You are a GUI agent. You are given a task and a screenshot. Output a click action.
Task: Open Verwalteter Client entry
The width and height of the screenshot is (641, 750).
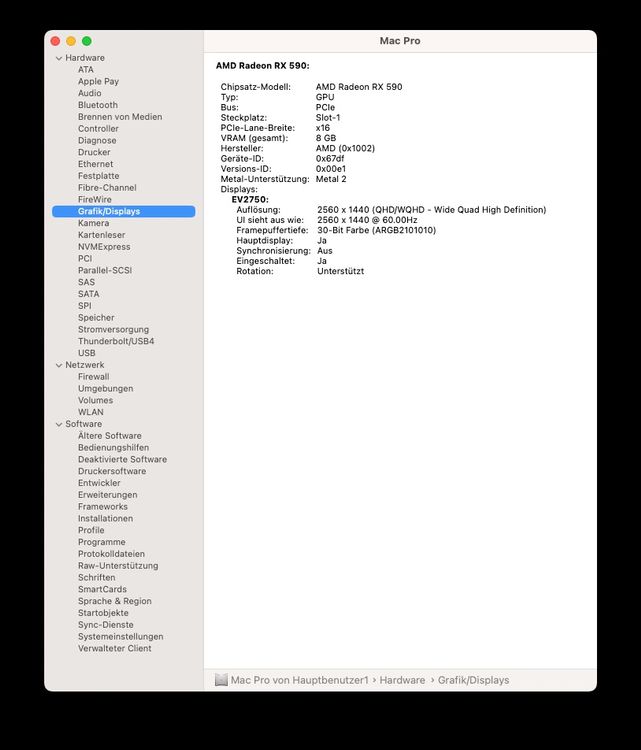coord(114,649)
